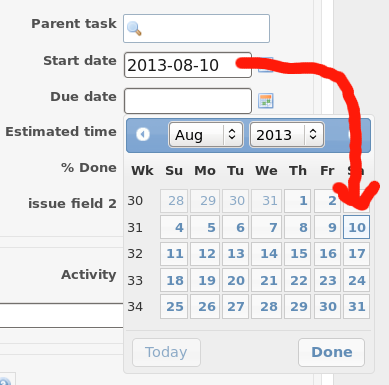Click into the Parent task field

click(x=196, y=28)
